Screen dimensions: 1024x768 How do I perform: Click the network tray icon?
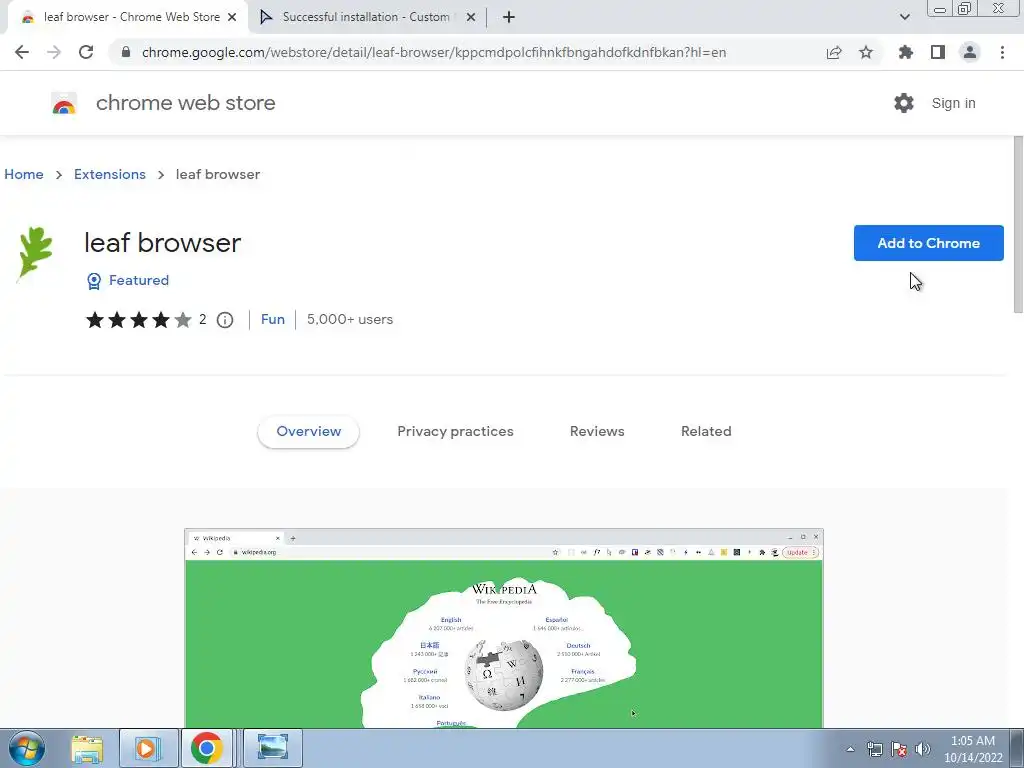pos(874,749)
